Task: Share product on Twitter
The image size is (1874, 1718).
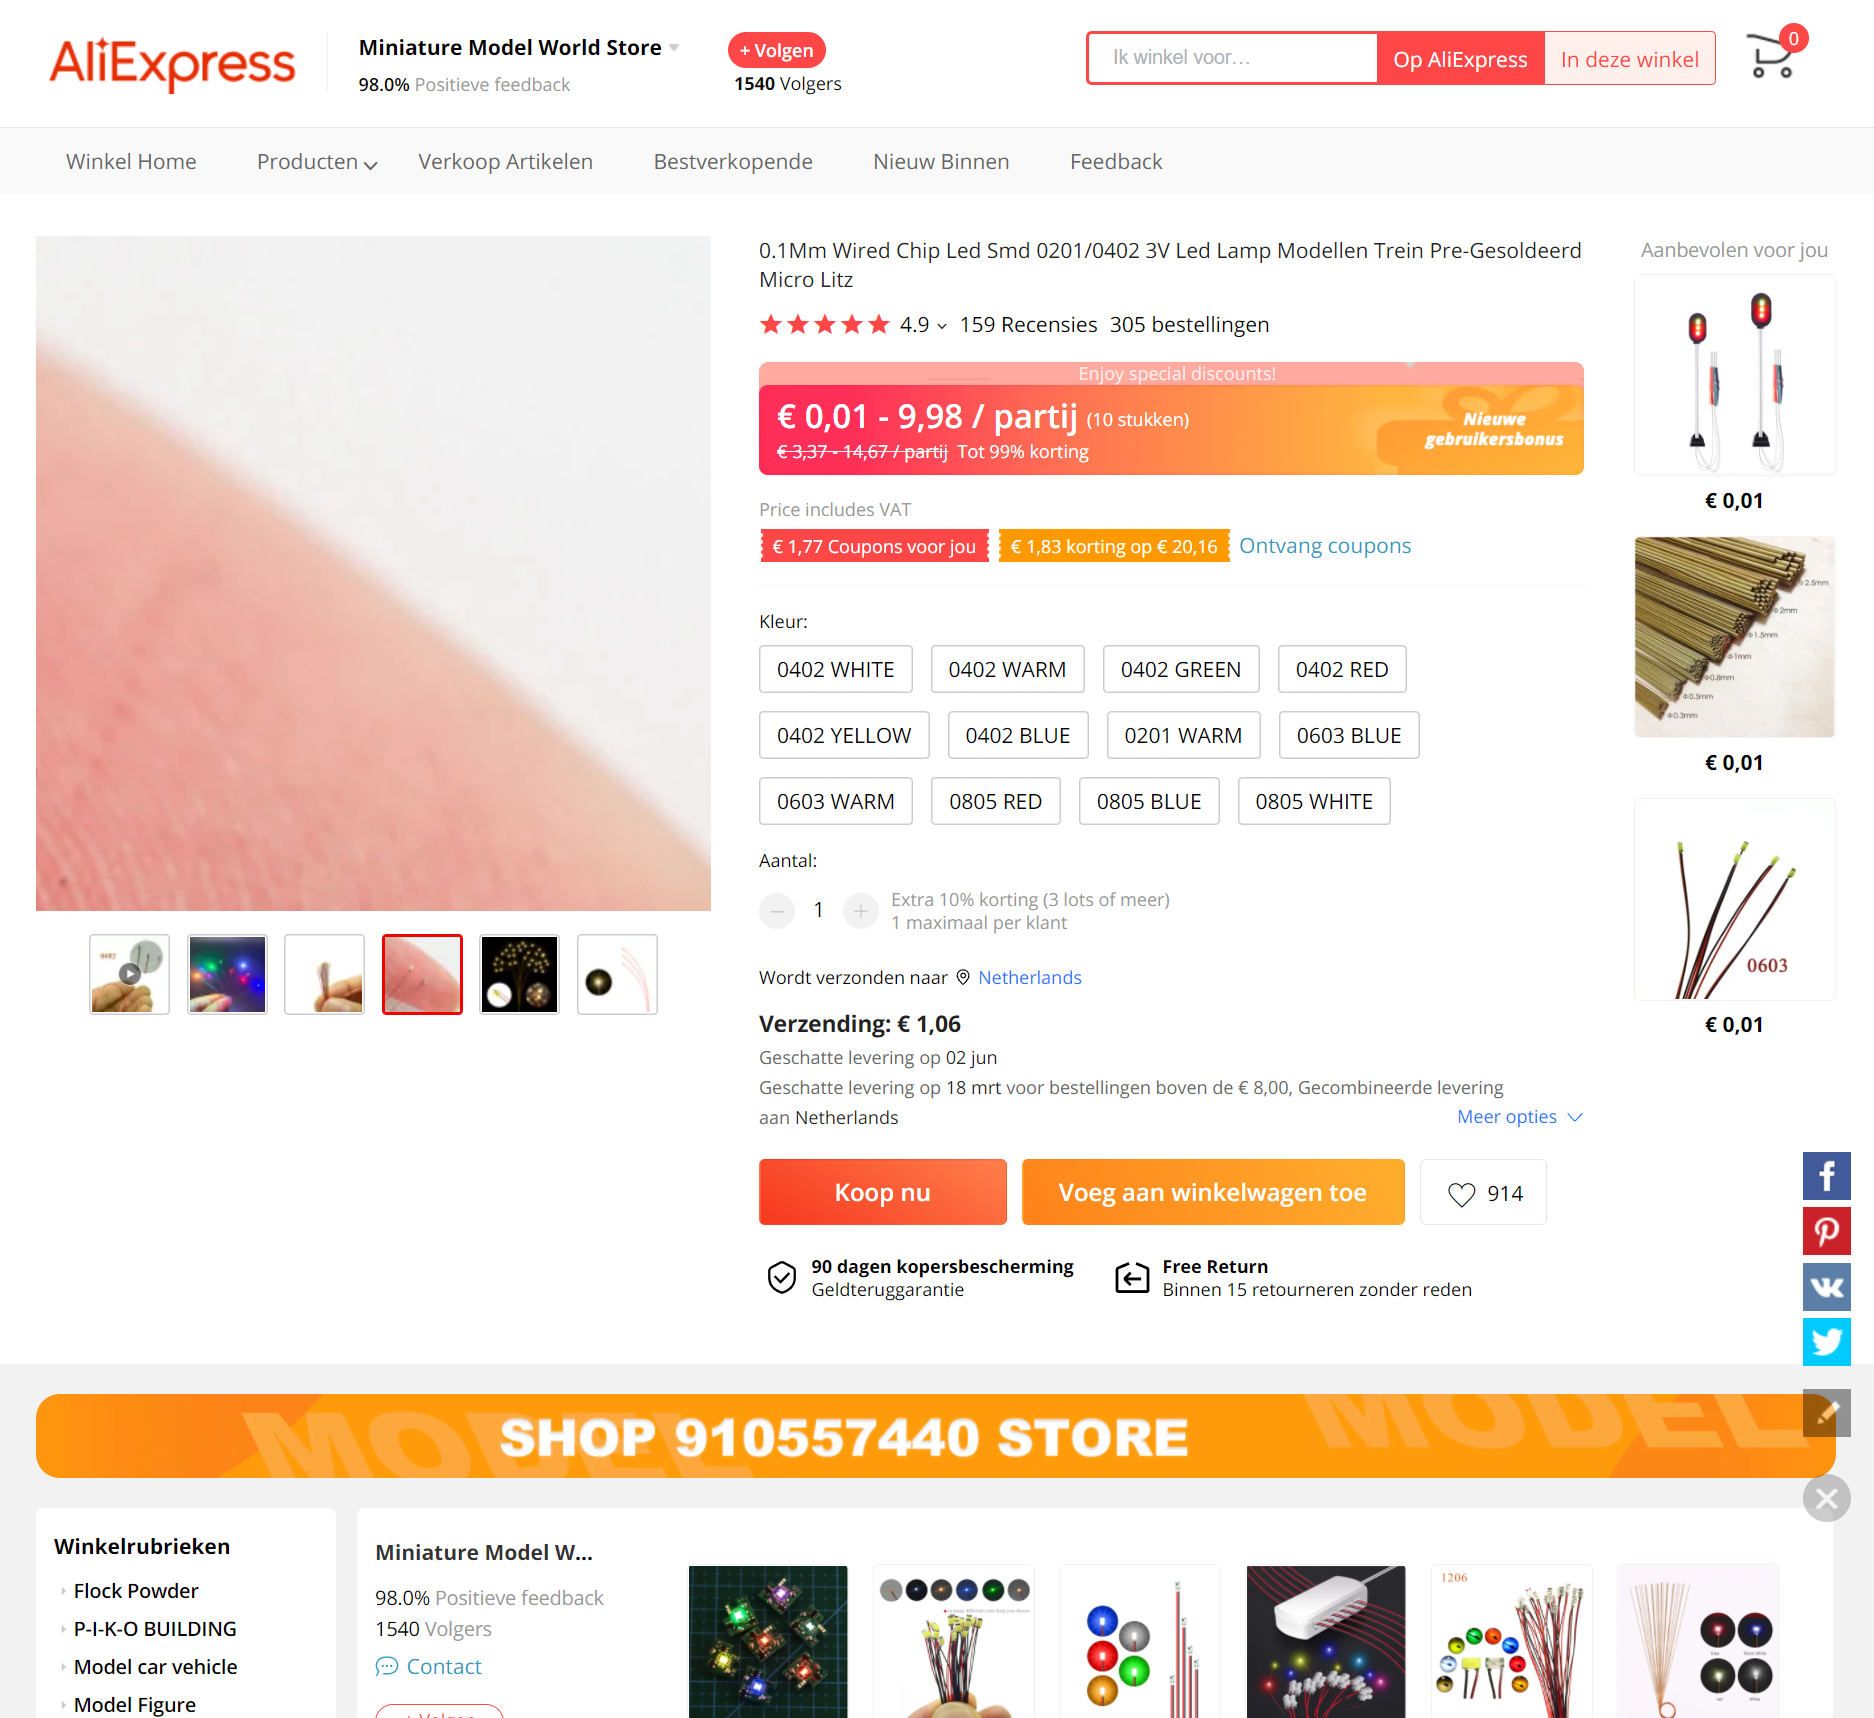Action: pos(1826,1341)
